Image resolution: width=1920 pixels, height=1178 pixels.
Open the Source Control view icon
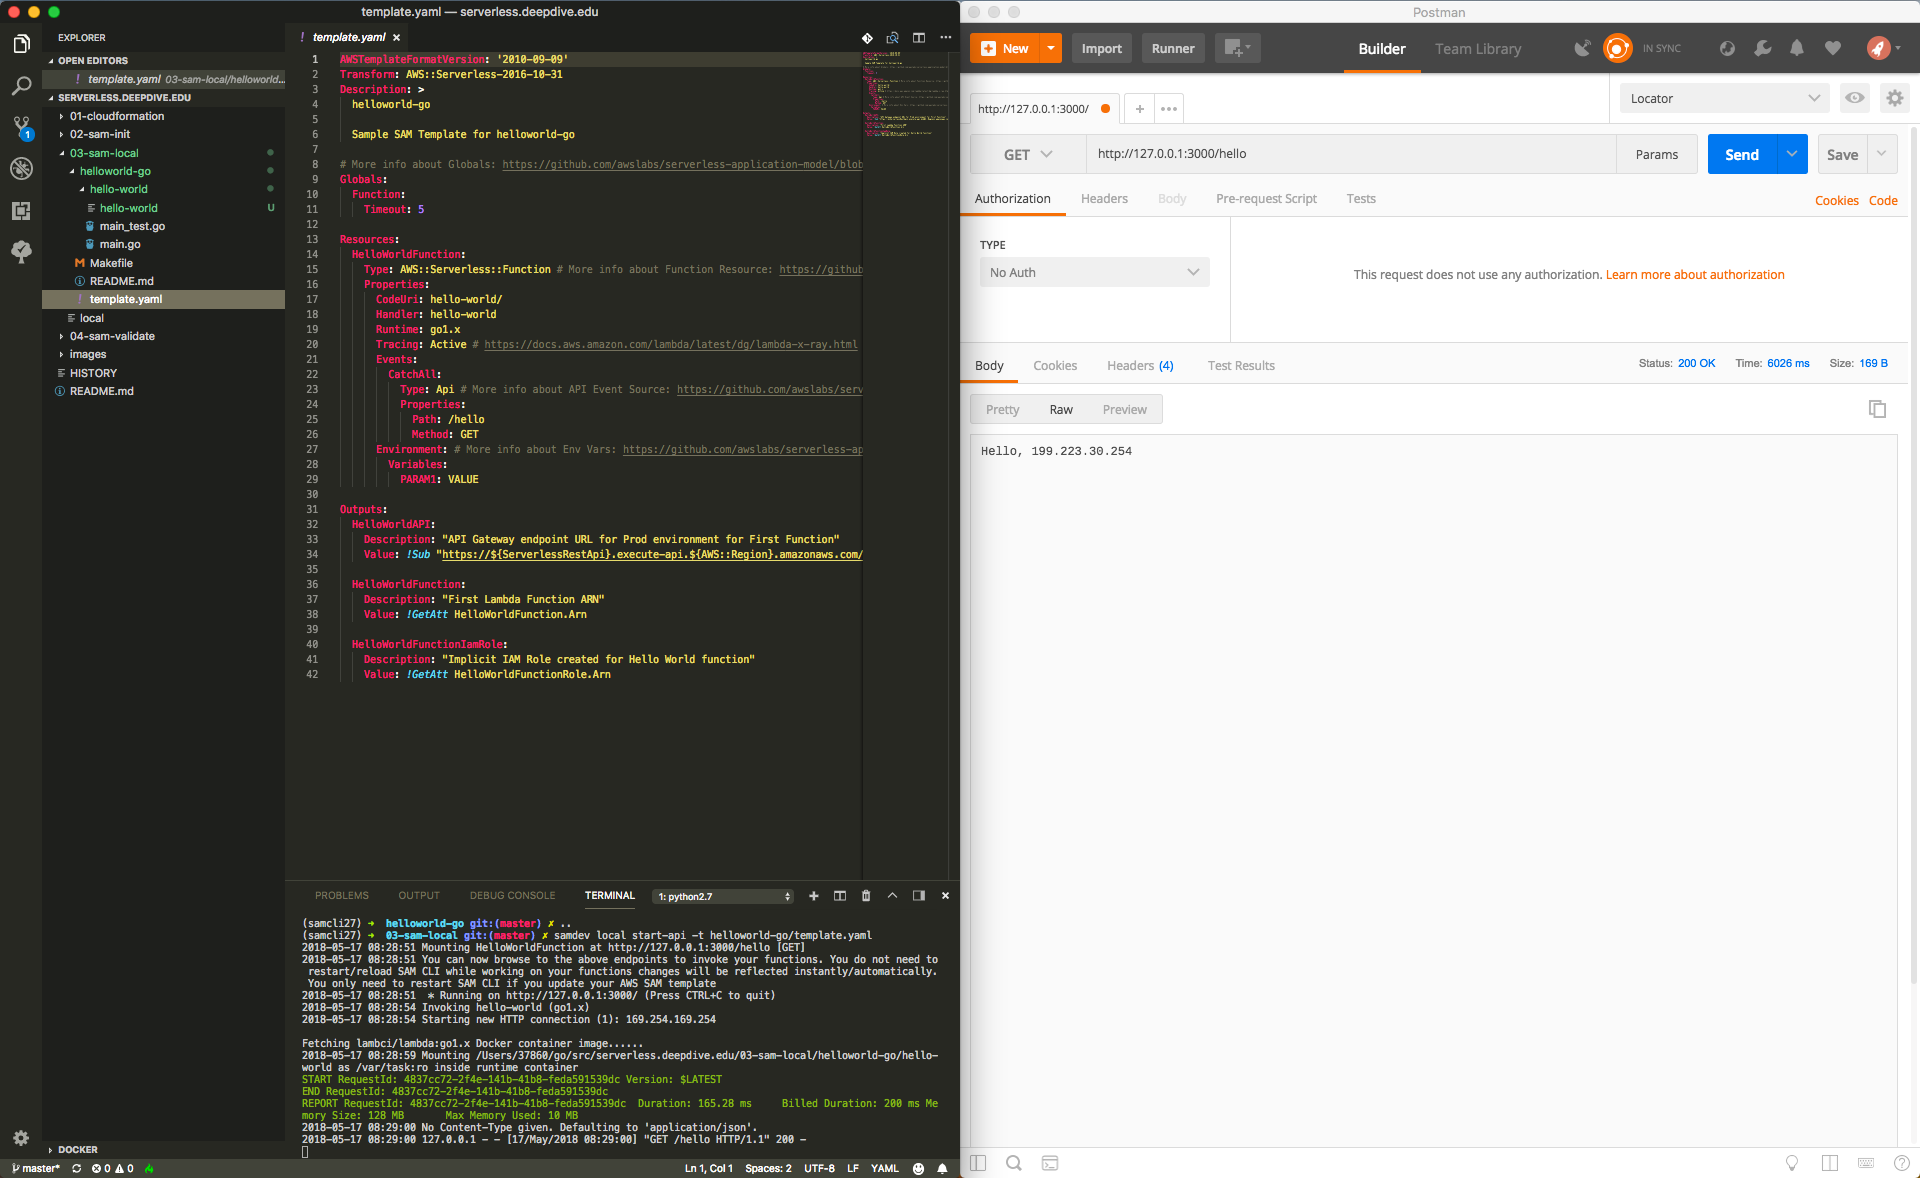pyautogui.click(x=21, y=127)
